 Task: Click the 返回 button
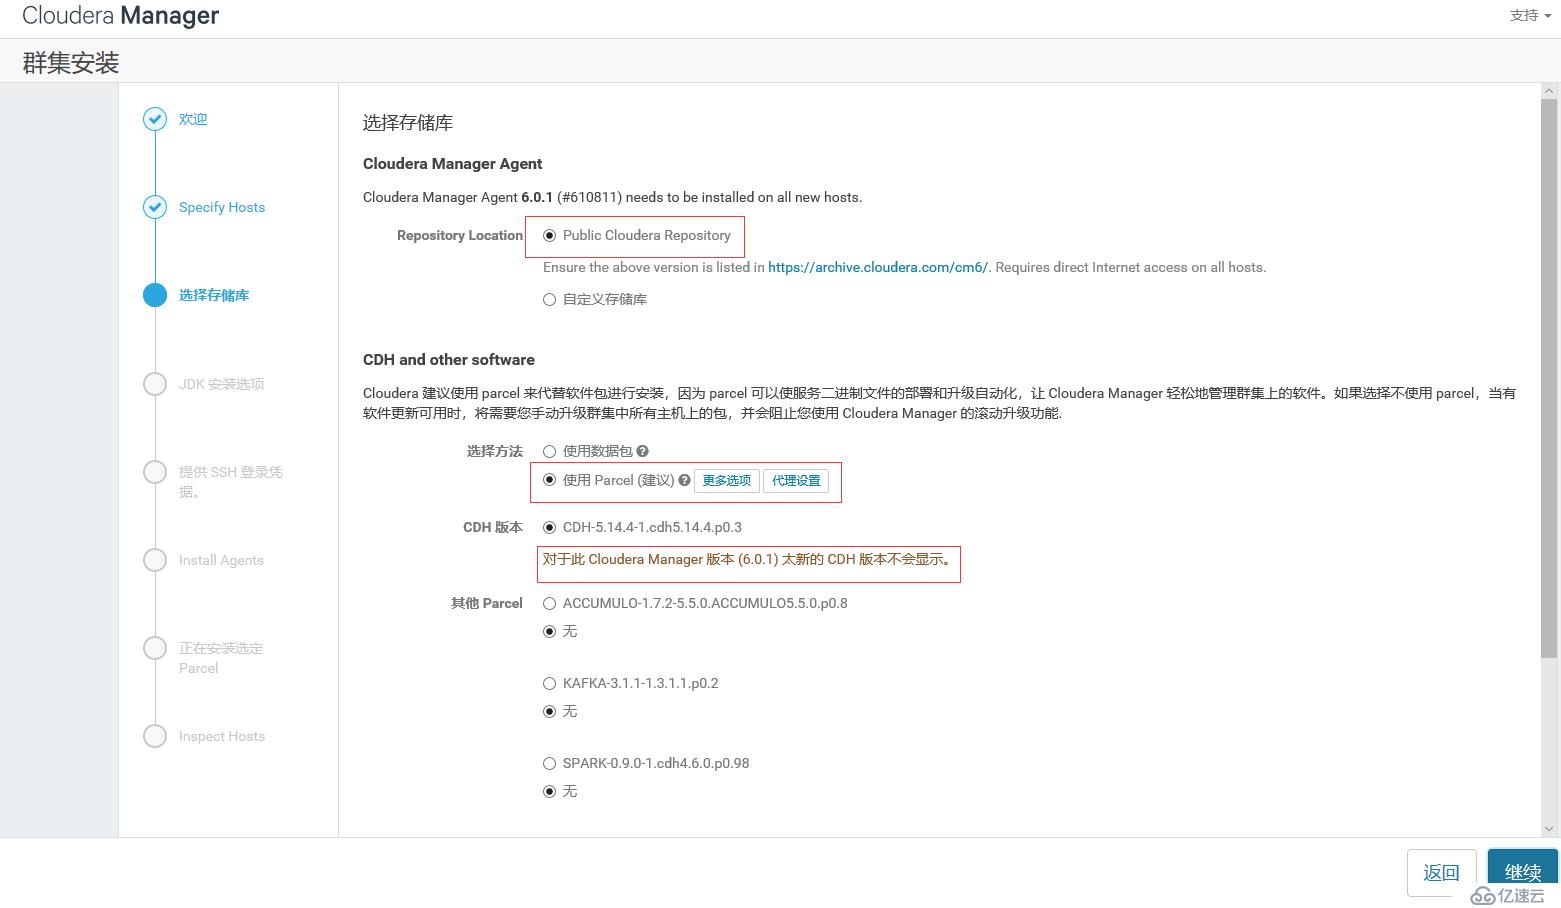coord(1441,873)
